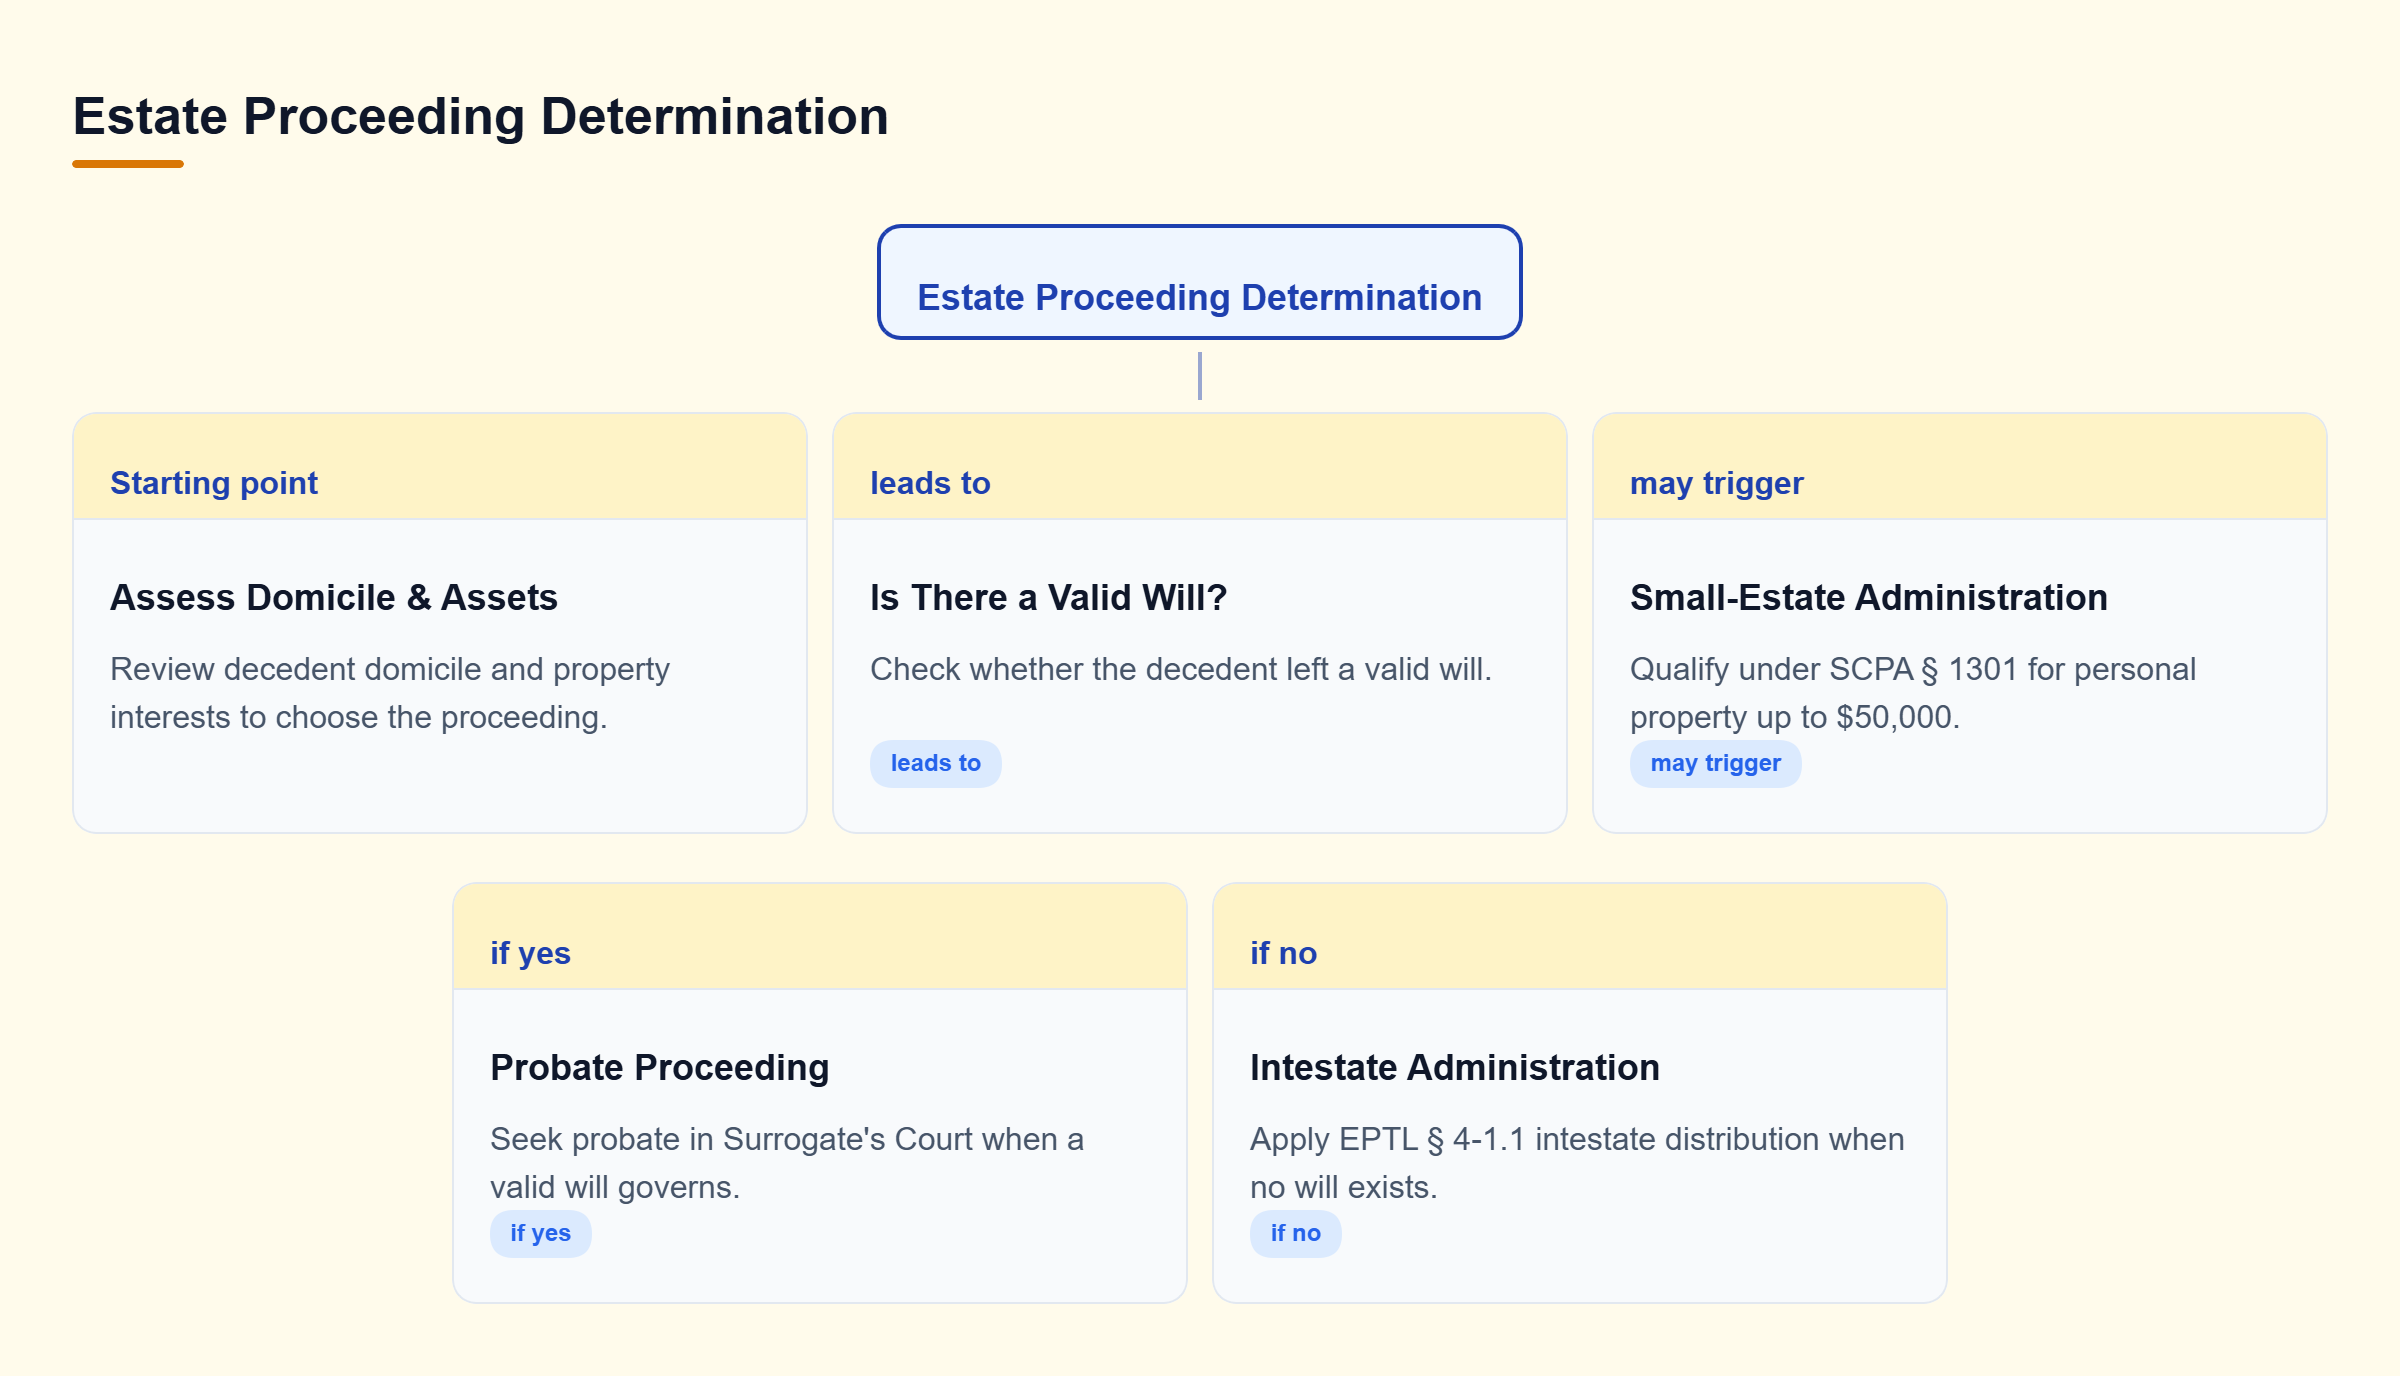Click the 'may trigger' blue pill tag

point(1715,763)
